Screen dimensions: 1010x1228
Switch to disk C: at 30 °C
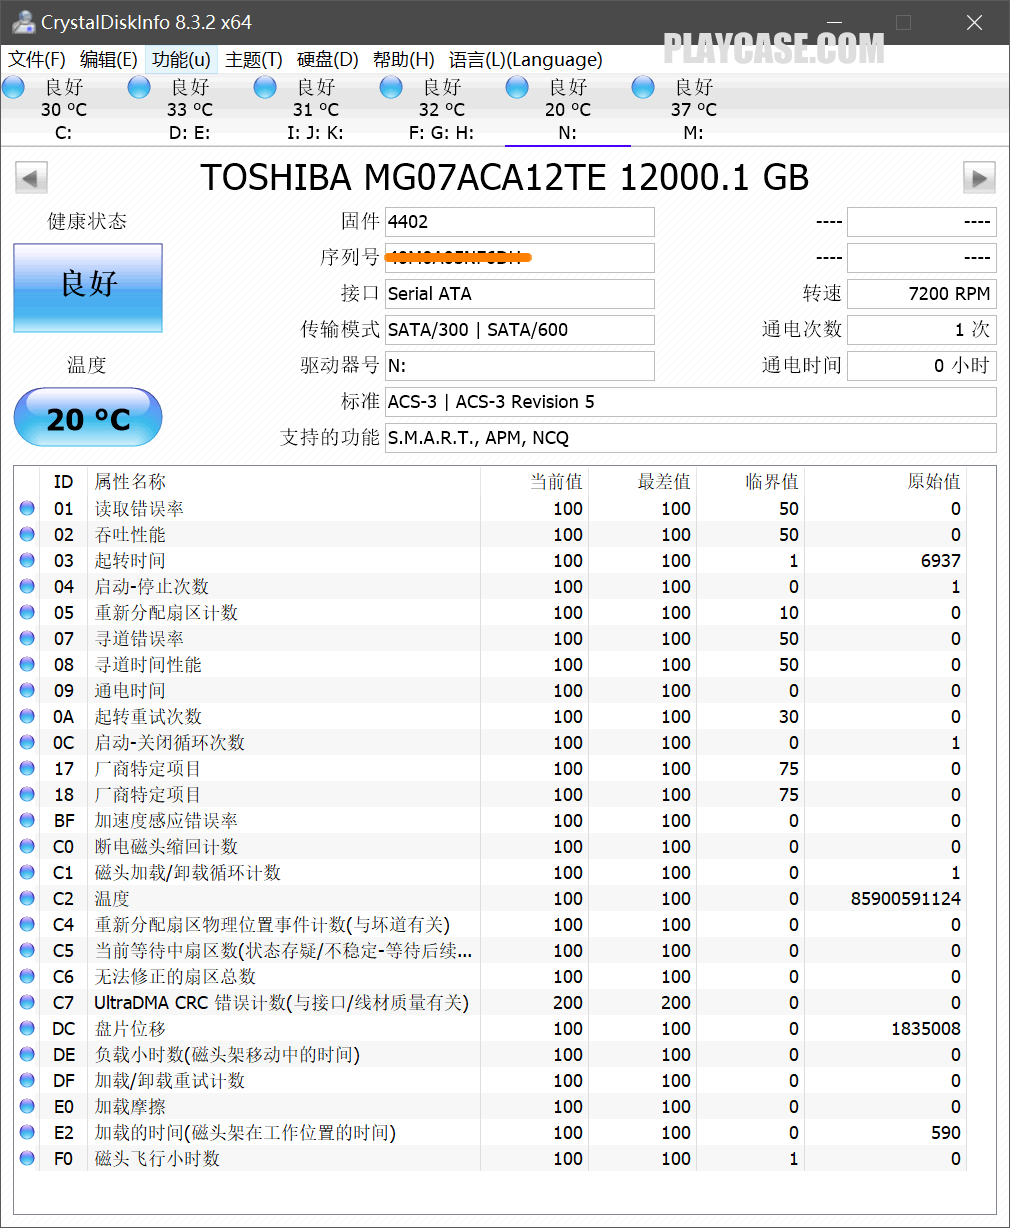63,109
